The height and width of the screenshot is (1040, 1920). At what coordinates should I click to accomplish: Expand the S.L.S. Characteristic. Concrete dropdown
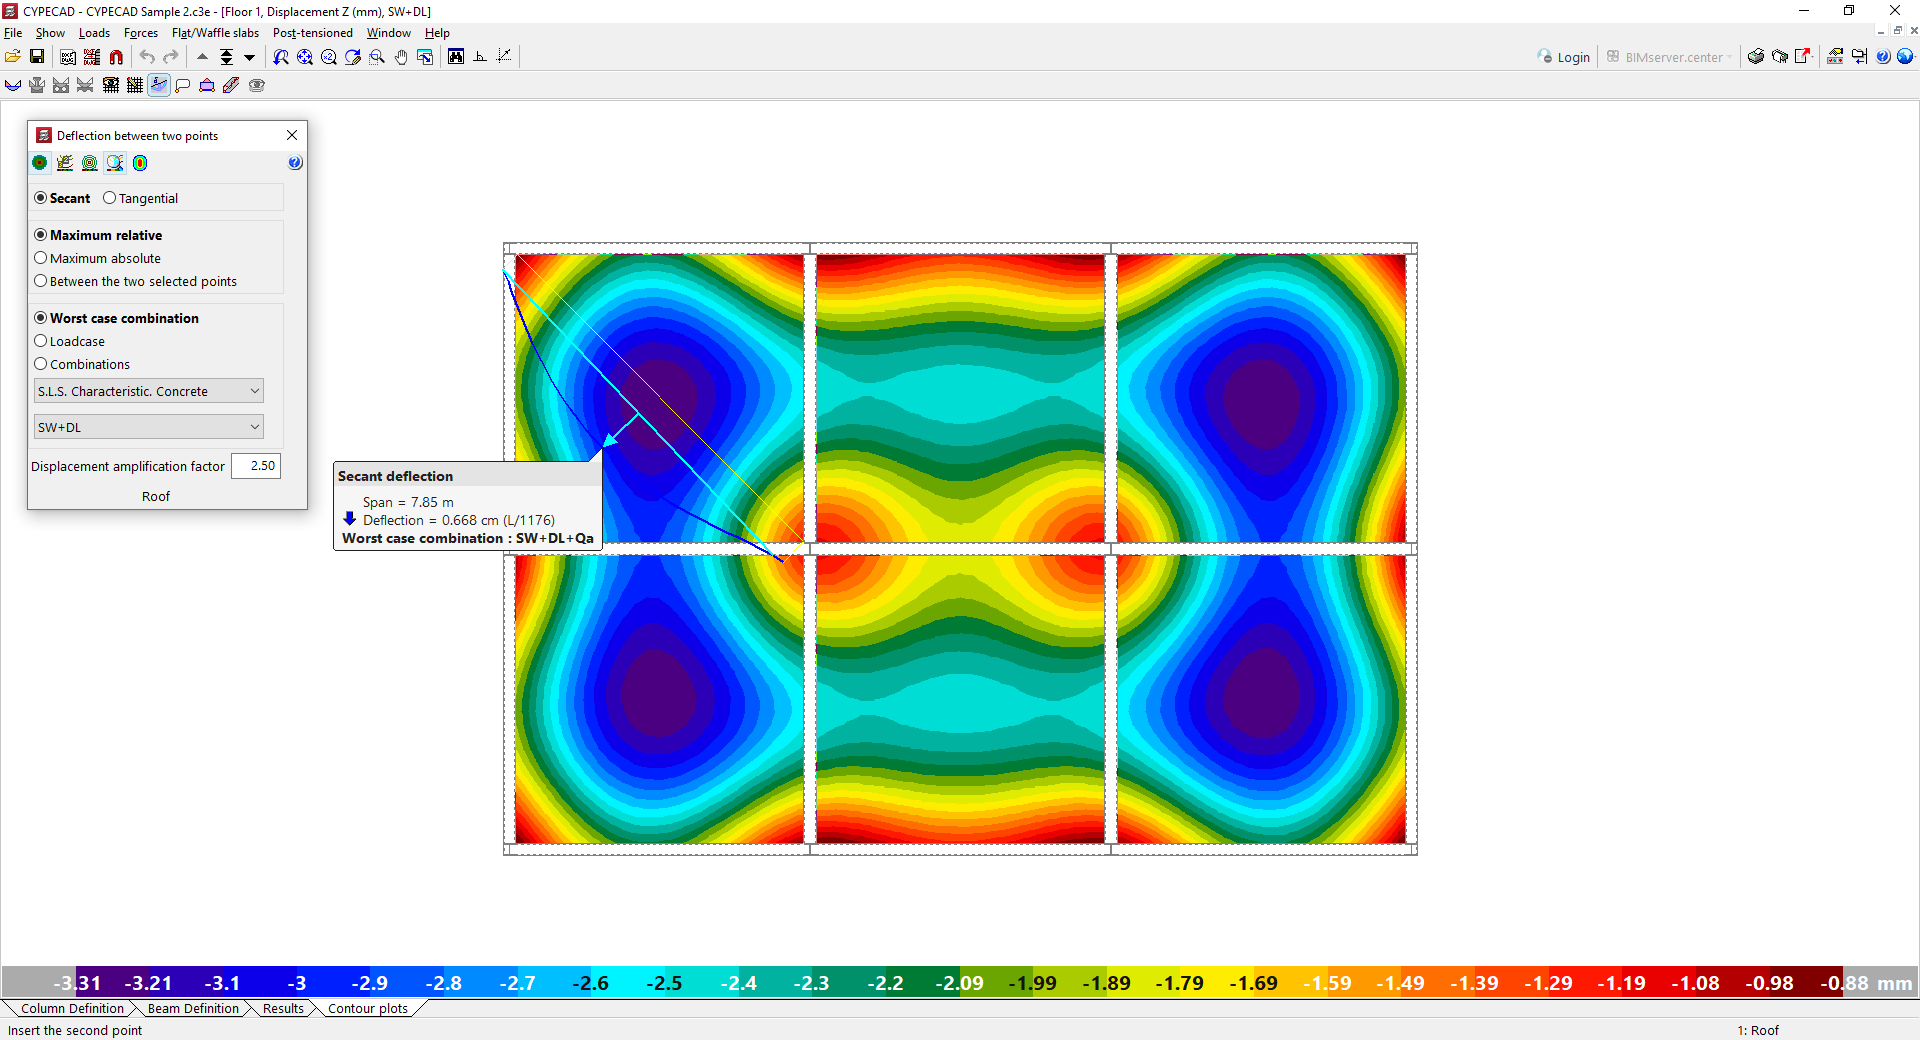click(149, 391)
